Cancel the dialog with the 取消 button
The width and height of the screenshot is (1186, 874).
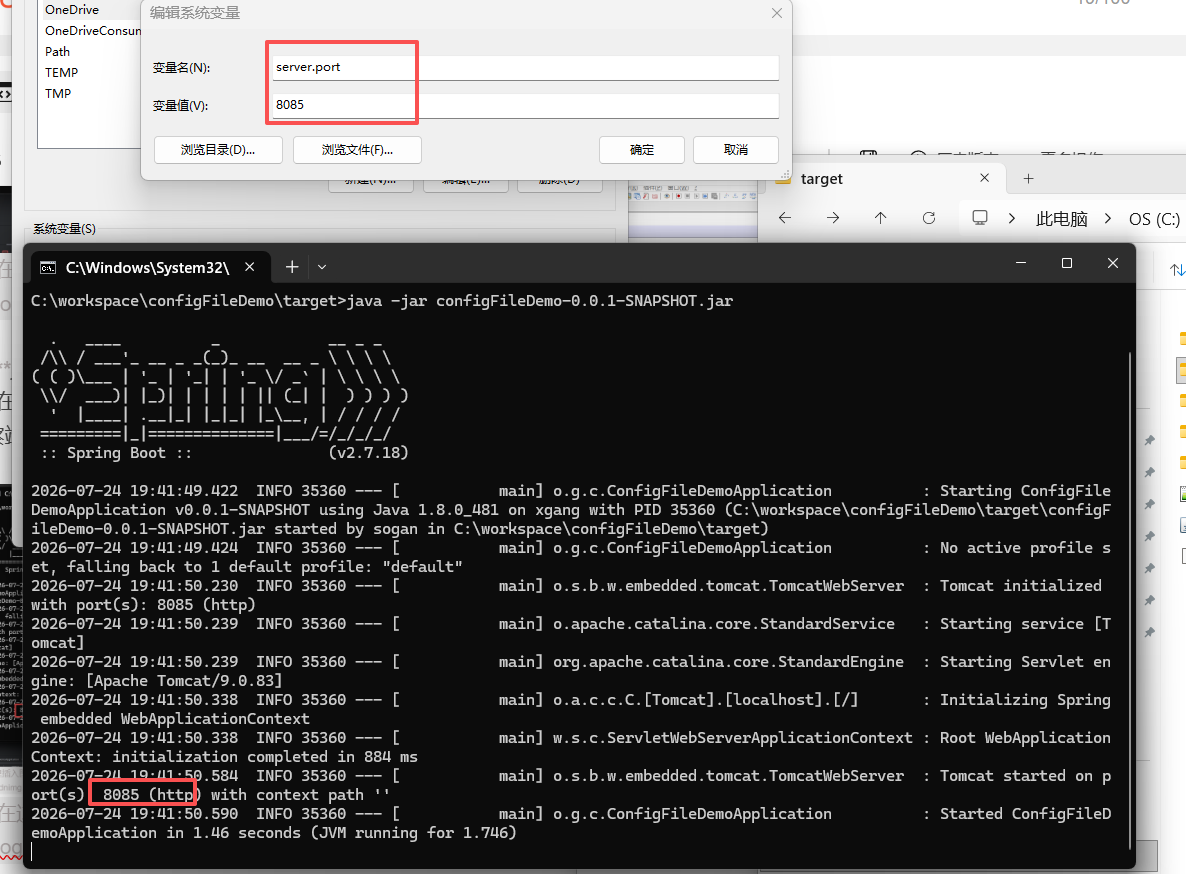(735, 150)
